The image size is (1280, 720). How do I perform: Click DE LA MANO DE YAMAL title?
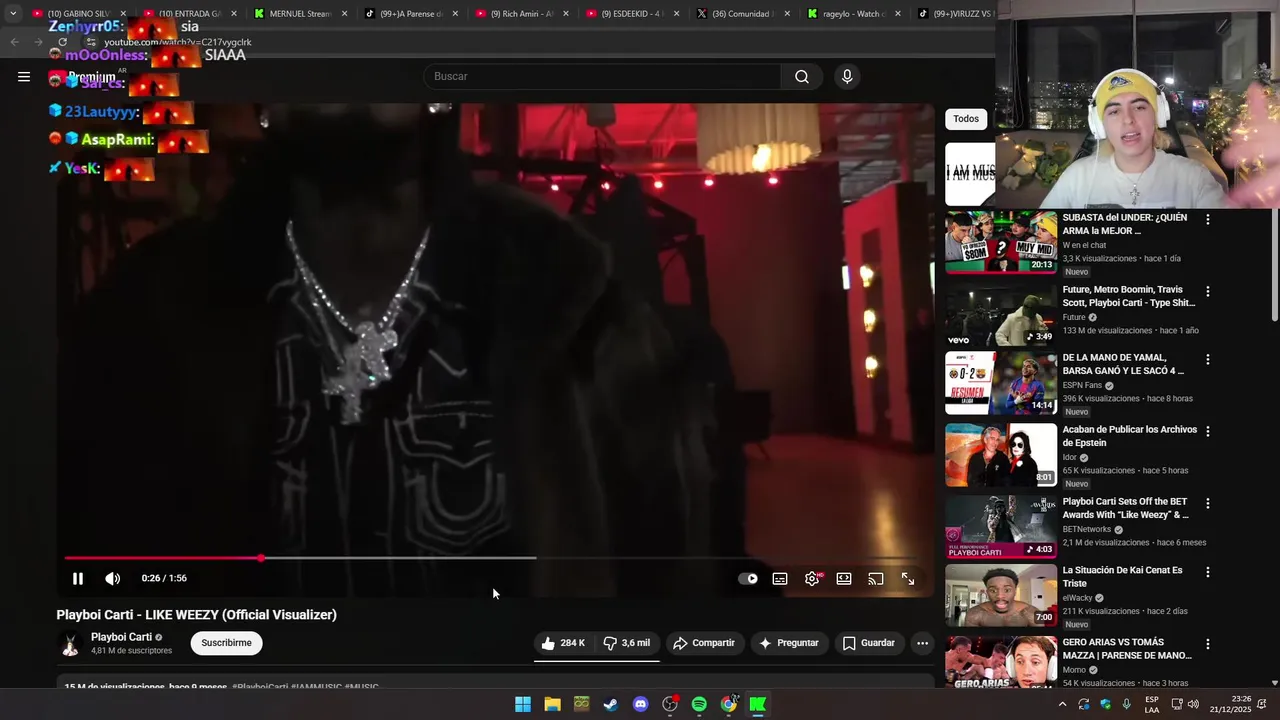1123,364
